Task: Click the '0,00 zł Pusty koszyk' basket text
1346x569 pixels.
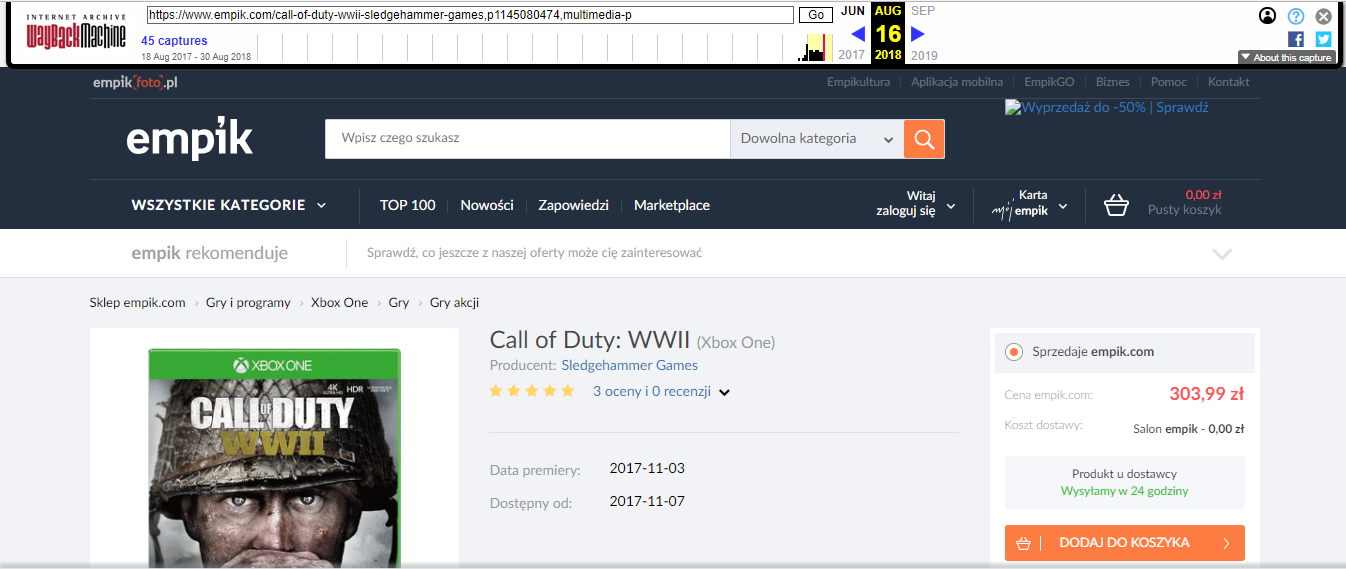Action: tap(1185, 203)
